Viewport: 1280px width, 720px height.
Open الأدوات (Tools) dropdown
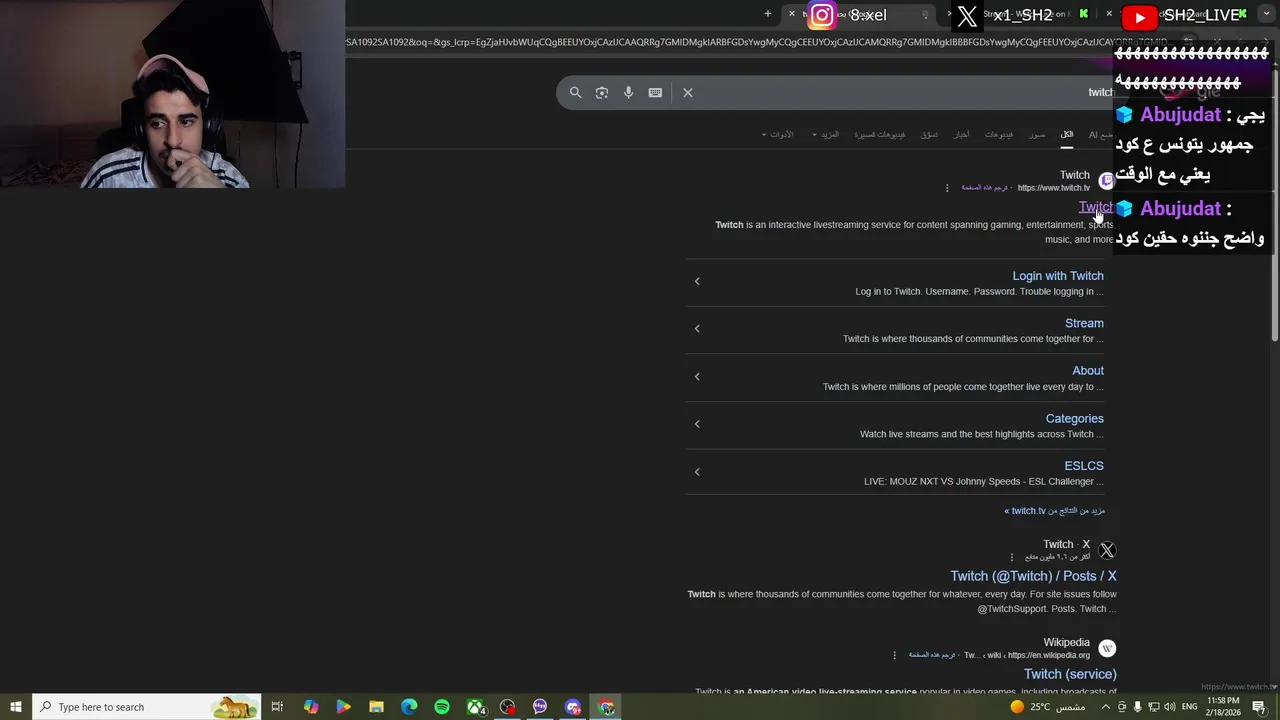[777, 134]
